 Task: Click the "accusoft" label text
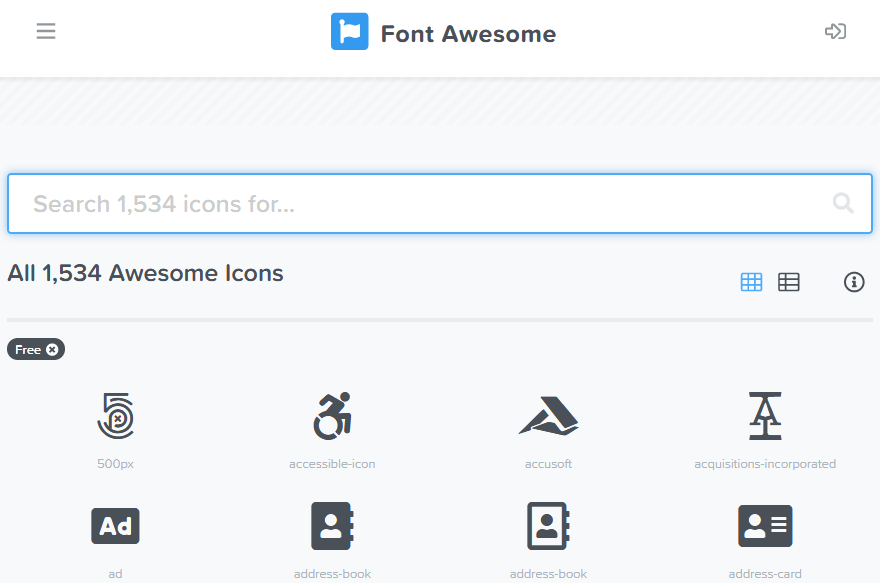[x=548, y=464]
